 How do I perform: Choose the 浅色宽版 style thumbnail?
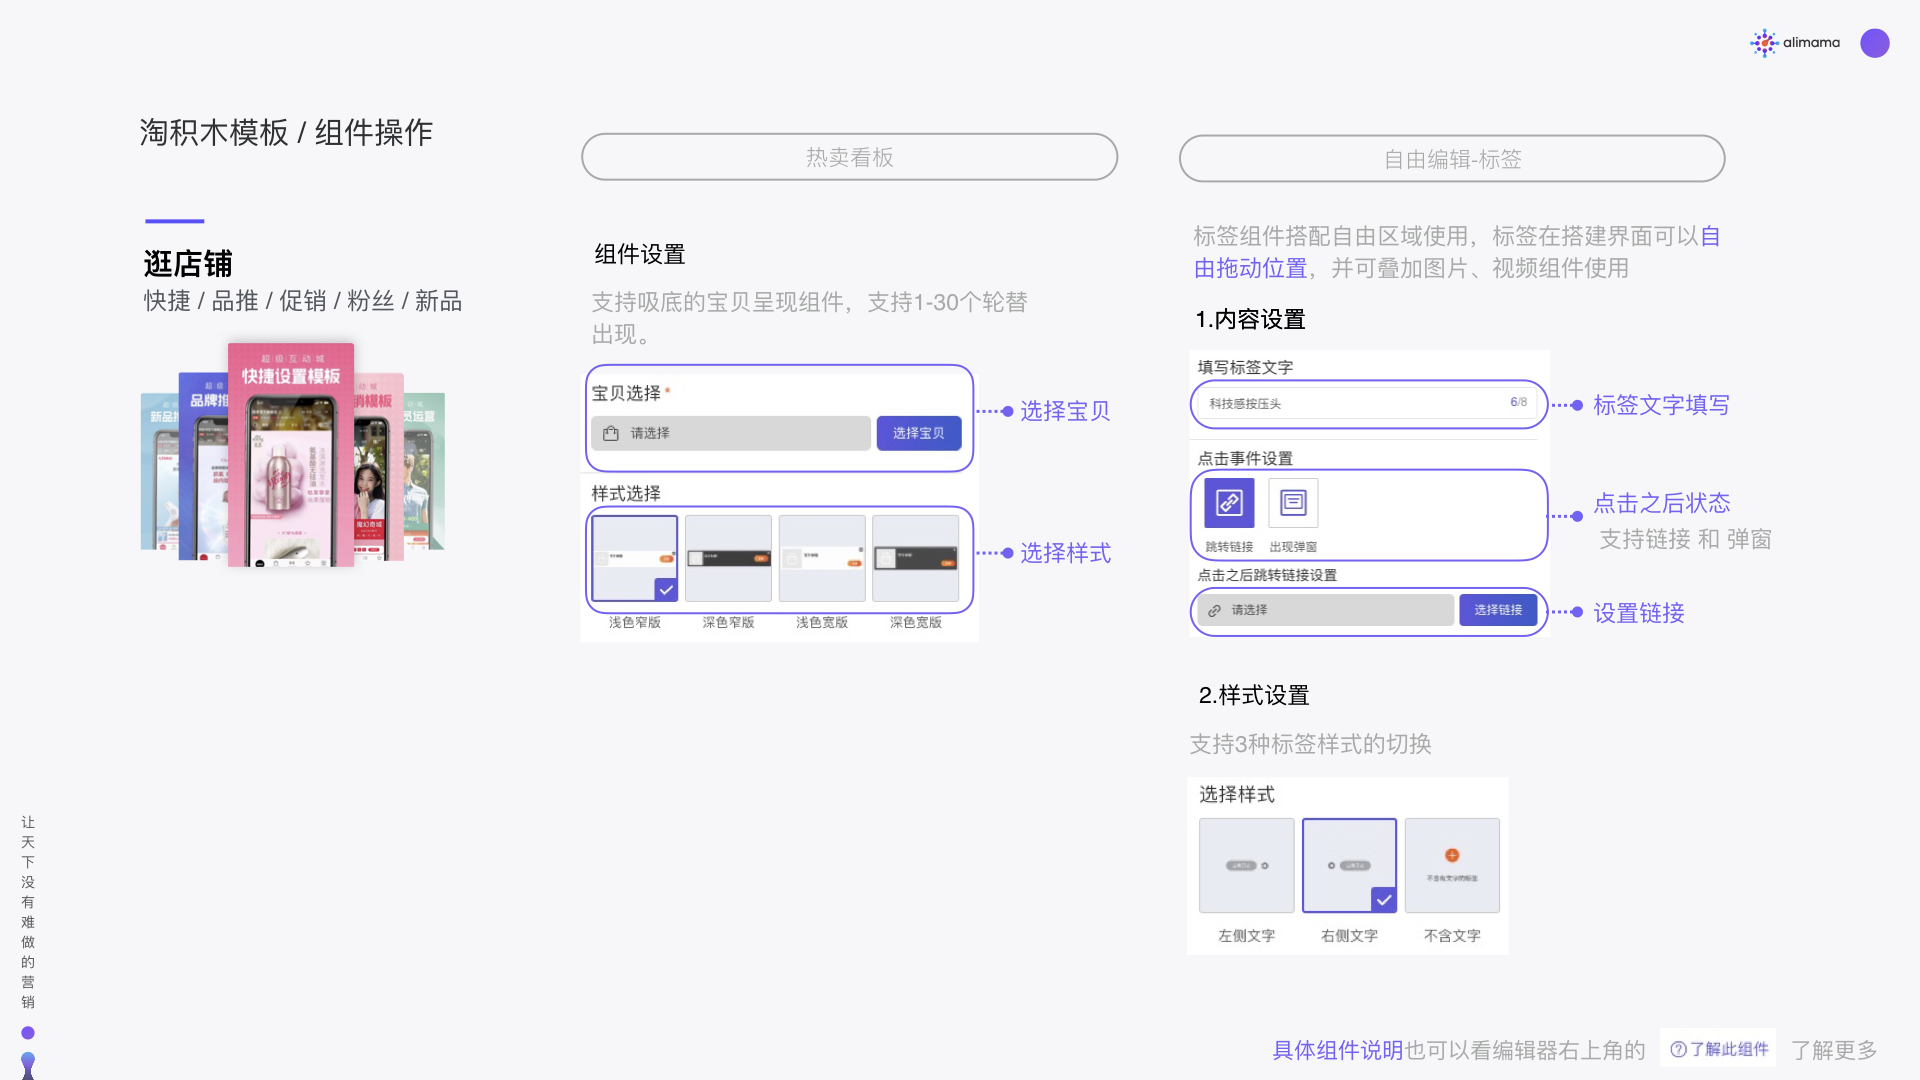[822, 558]
